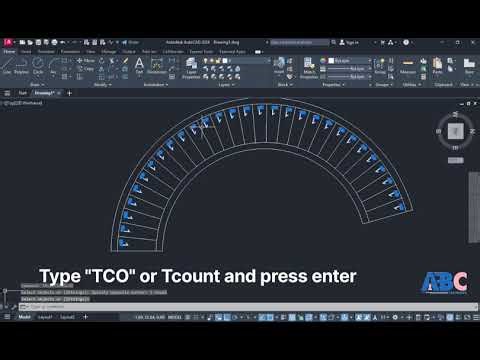Click the Copy tool in Modify panel

click(86, 69)
